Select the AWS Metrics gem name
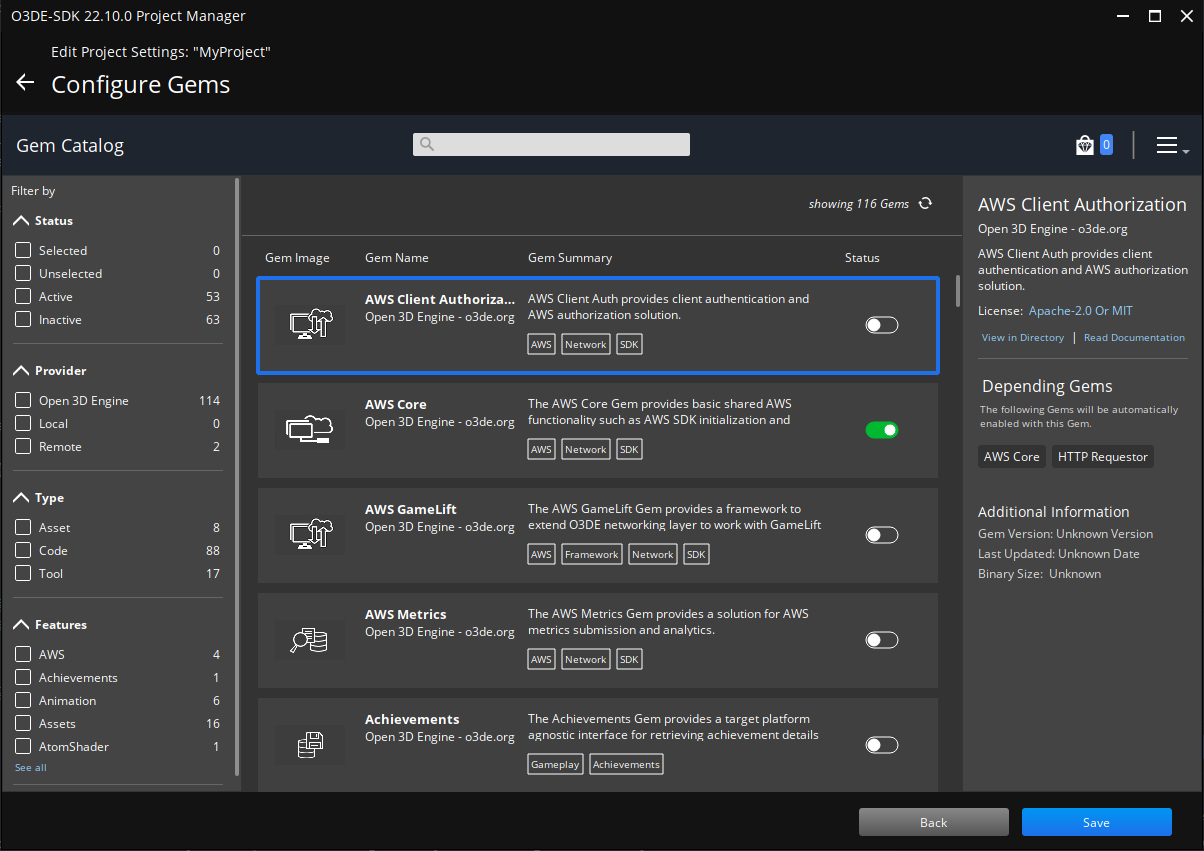This screenshot has height=851, width=1204. (406, 614)
